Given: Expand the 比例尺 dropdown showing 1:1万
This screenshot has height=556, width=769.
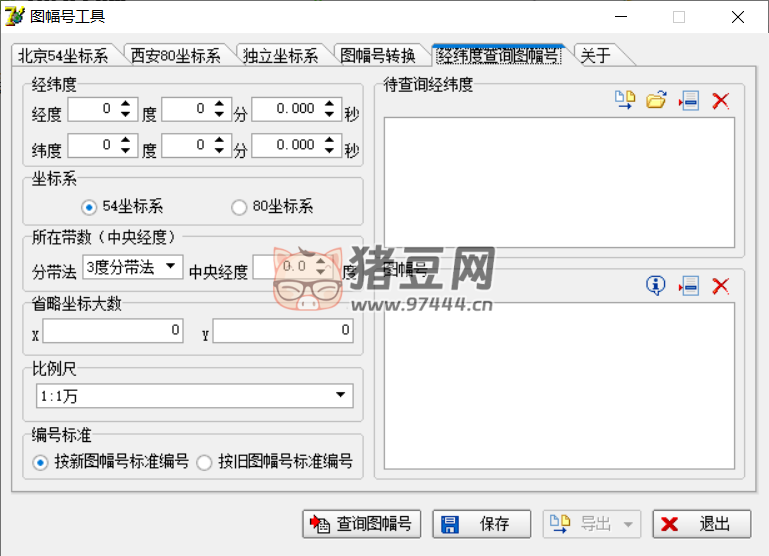Looking at the screenshot, I should tap(194, 396).
